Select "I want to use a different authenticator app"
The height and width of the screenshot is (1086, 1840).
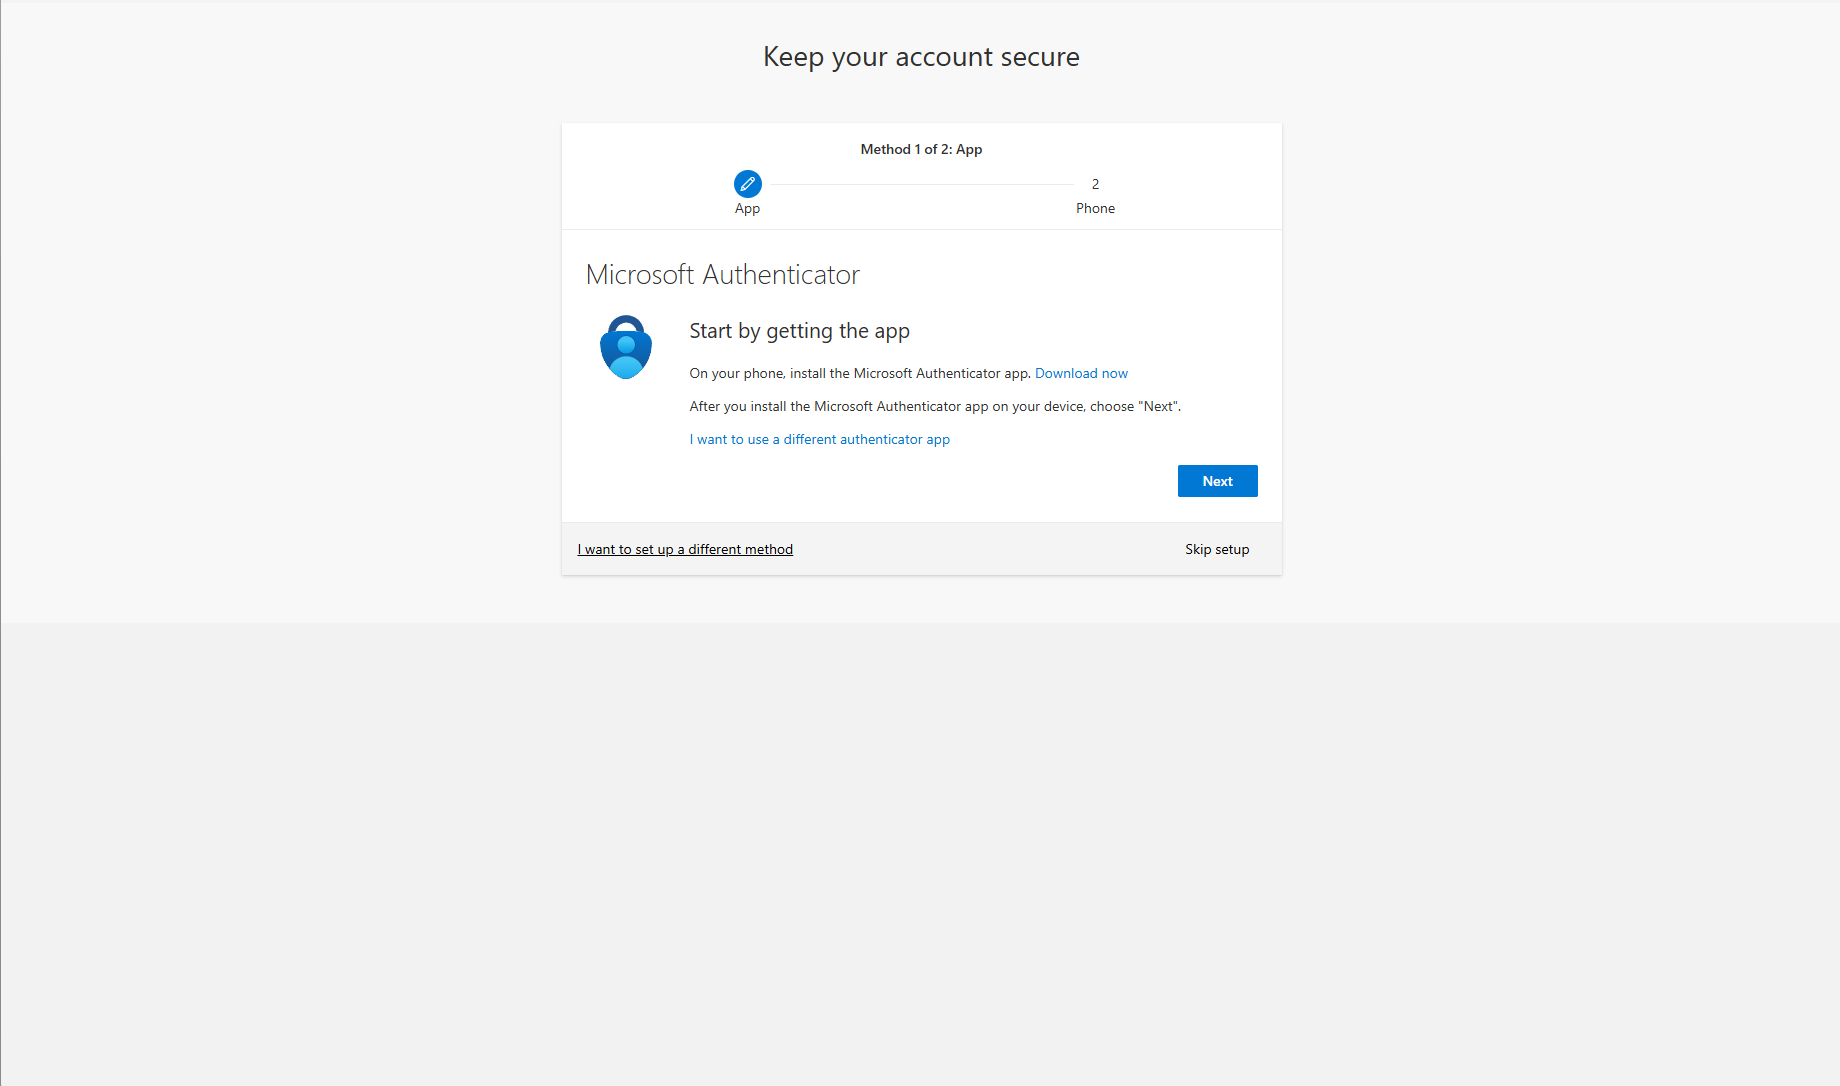[x=819, y=439]
